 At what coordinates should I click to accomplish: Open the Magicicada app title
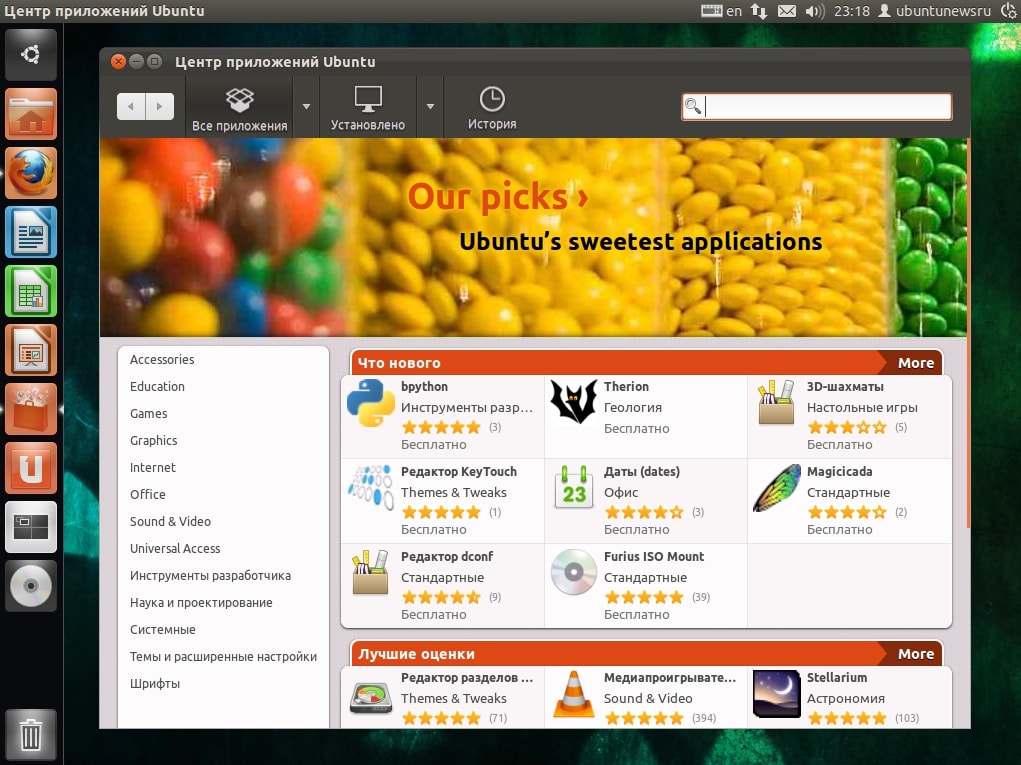(x=839, y=472)
